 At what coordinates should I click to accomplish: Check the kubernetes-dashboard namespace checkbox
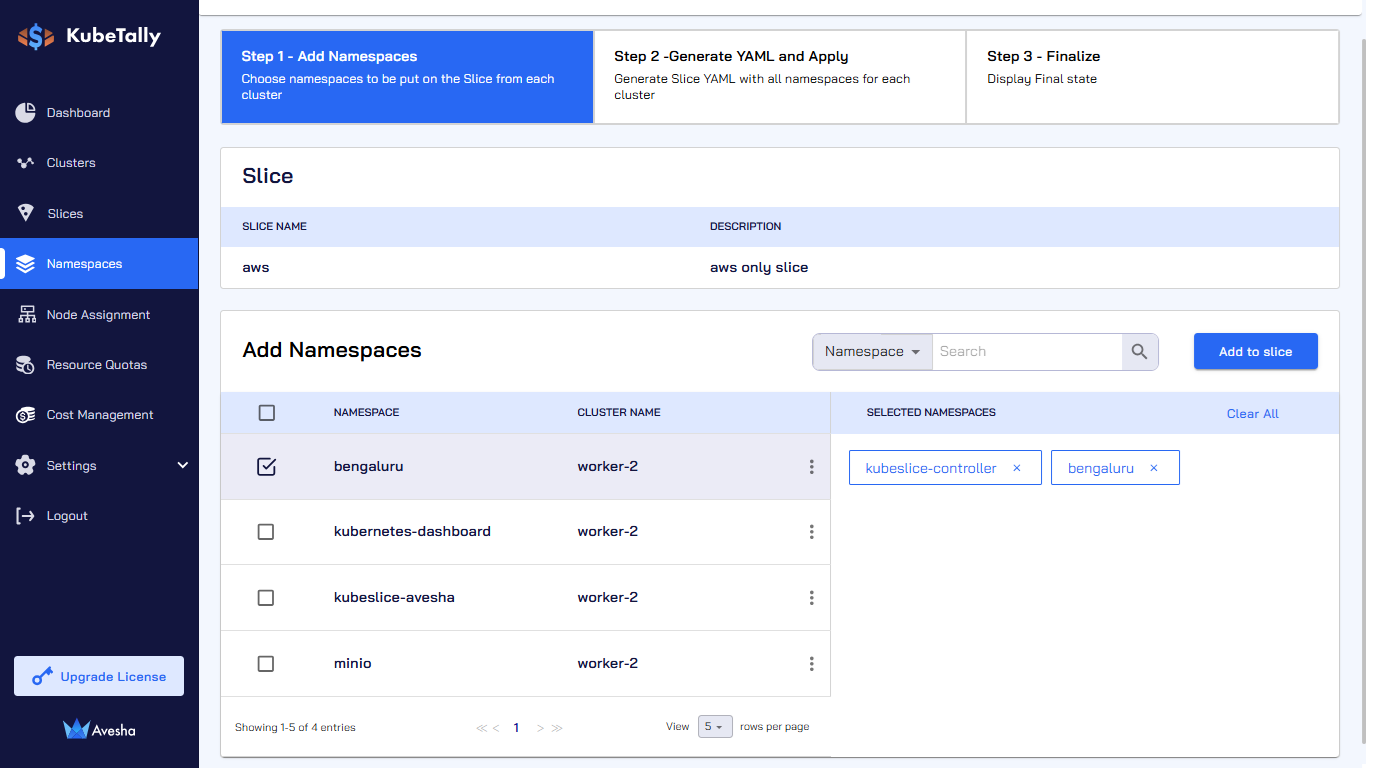coord(266,532)
